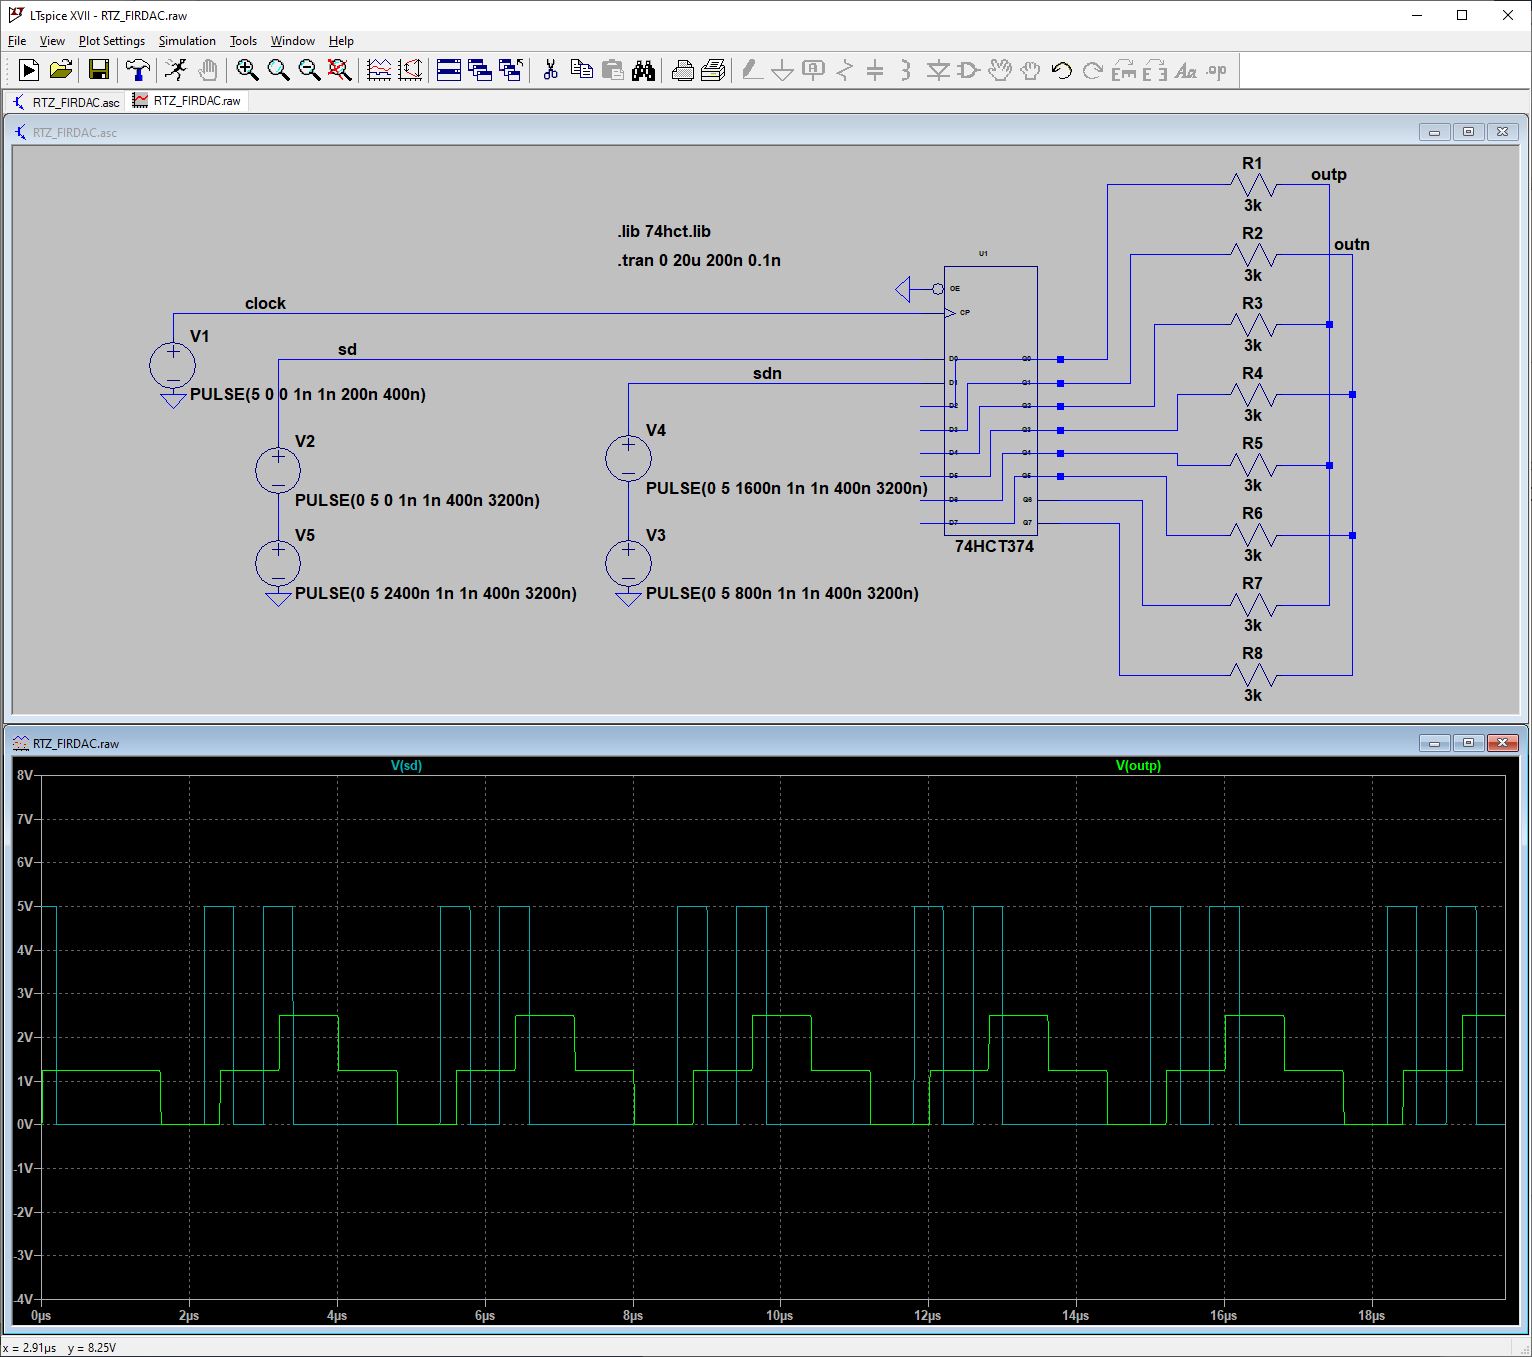This screenshot has width=1532, height=1357.
Task: Click the 8V vertical axis label
Action: pos(25,775)
